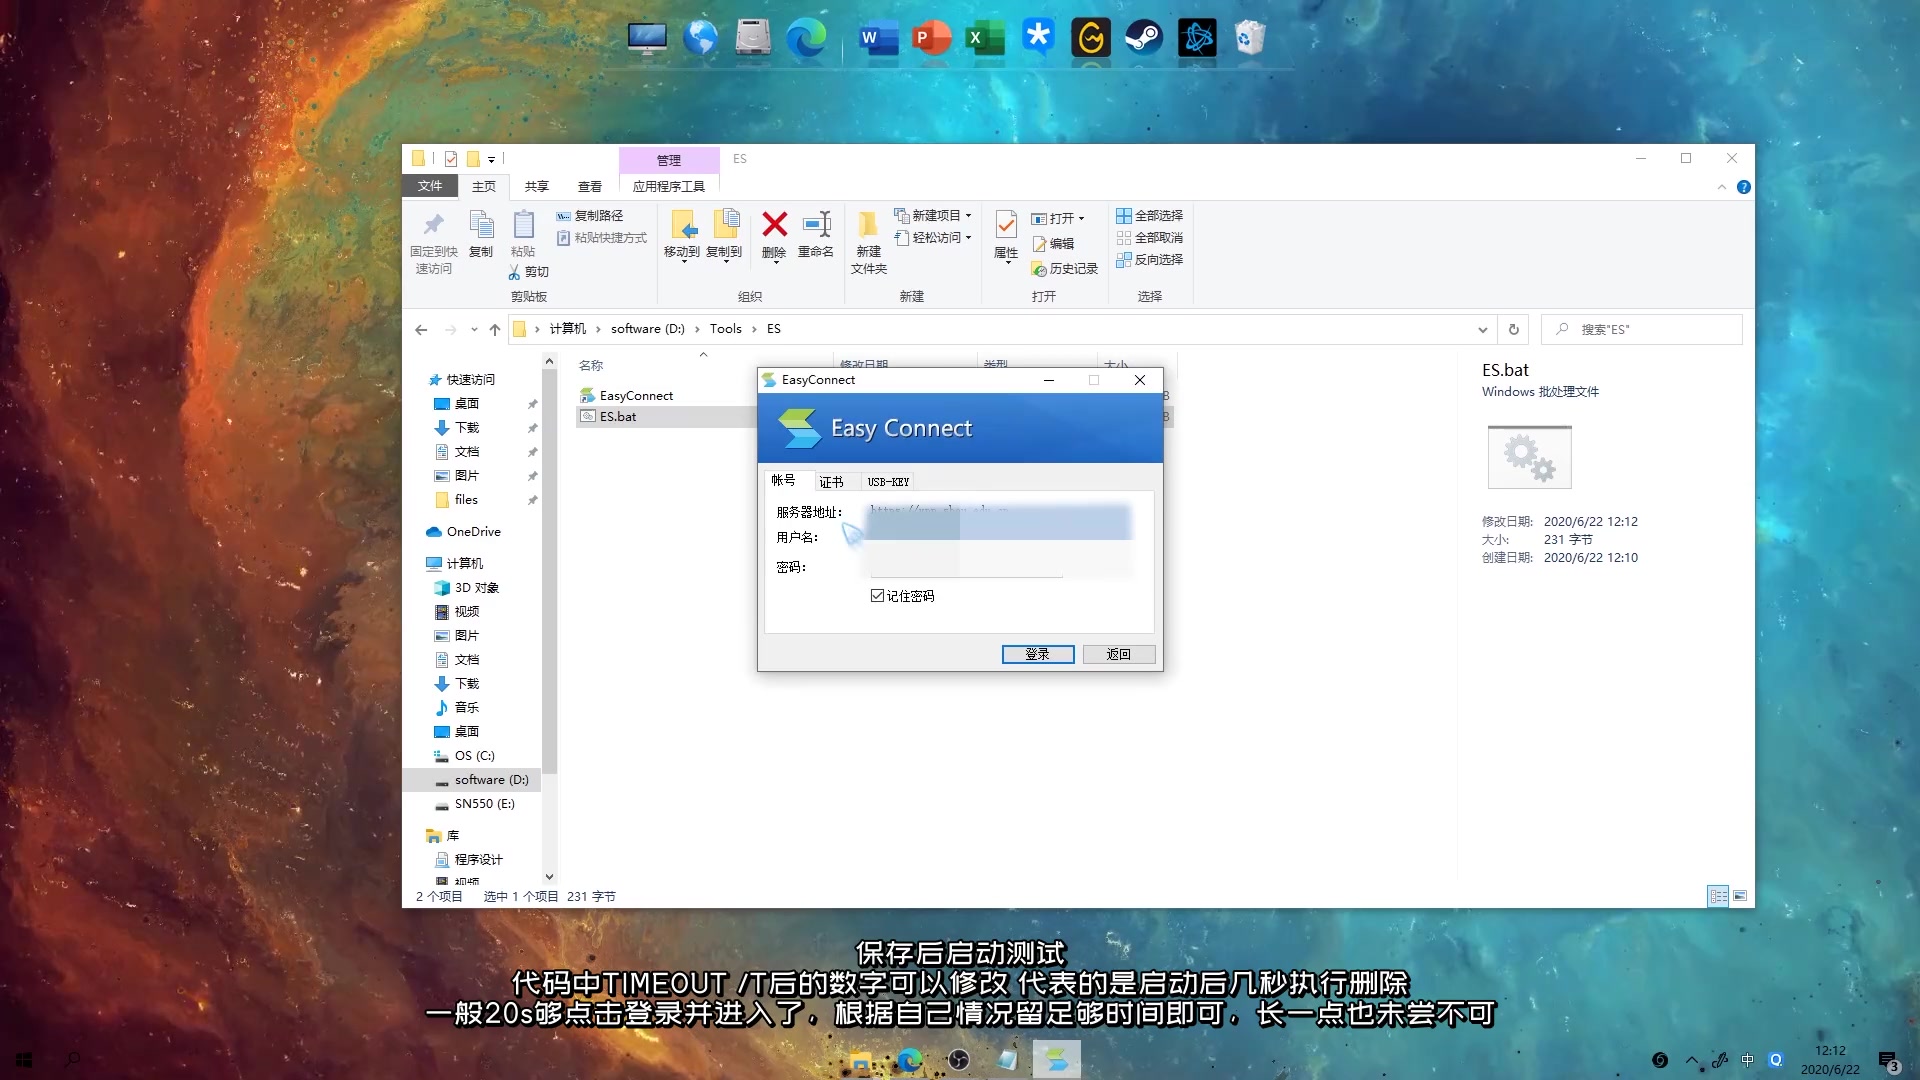Open the New item (新建项目) dropdown
This screenshot has height=1080, width=1920.
[933, 216]
